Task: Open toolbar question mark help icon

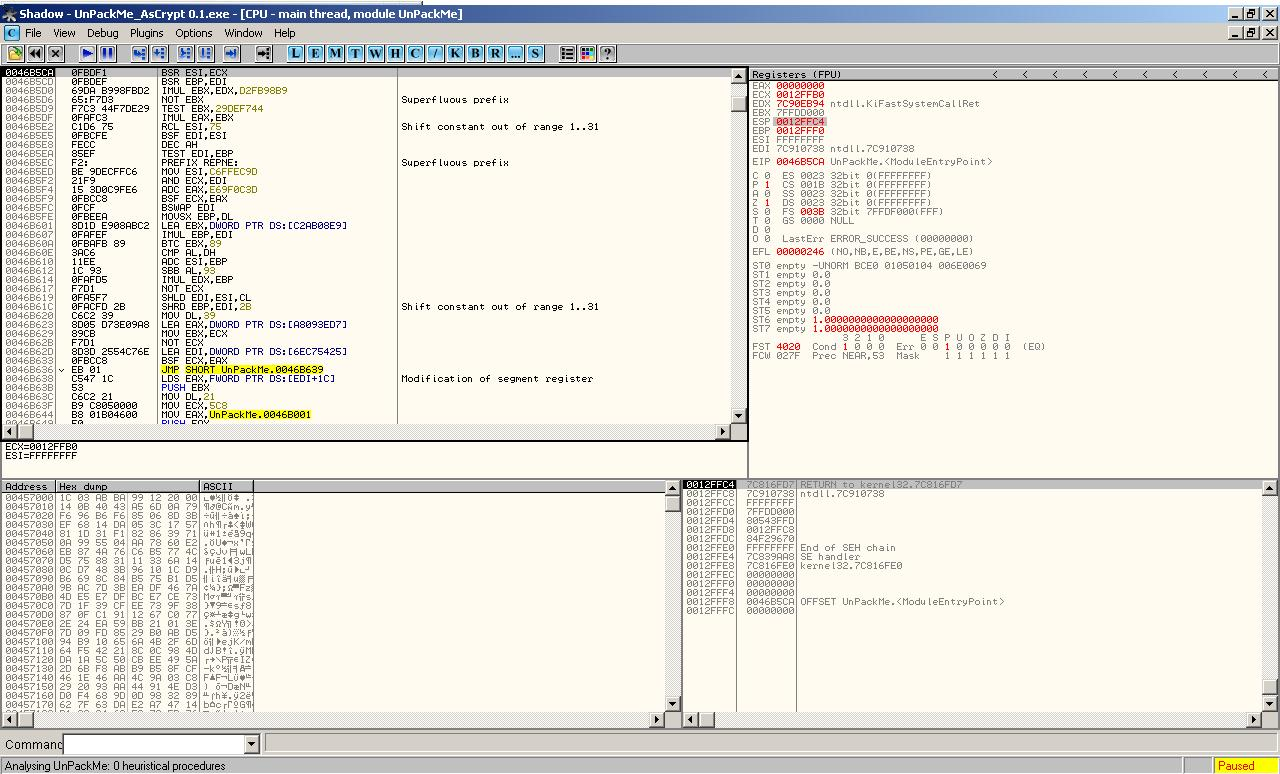Action: pyautogui.click(x=607, y=53)
